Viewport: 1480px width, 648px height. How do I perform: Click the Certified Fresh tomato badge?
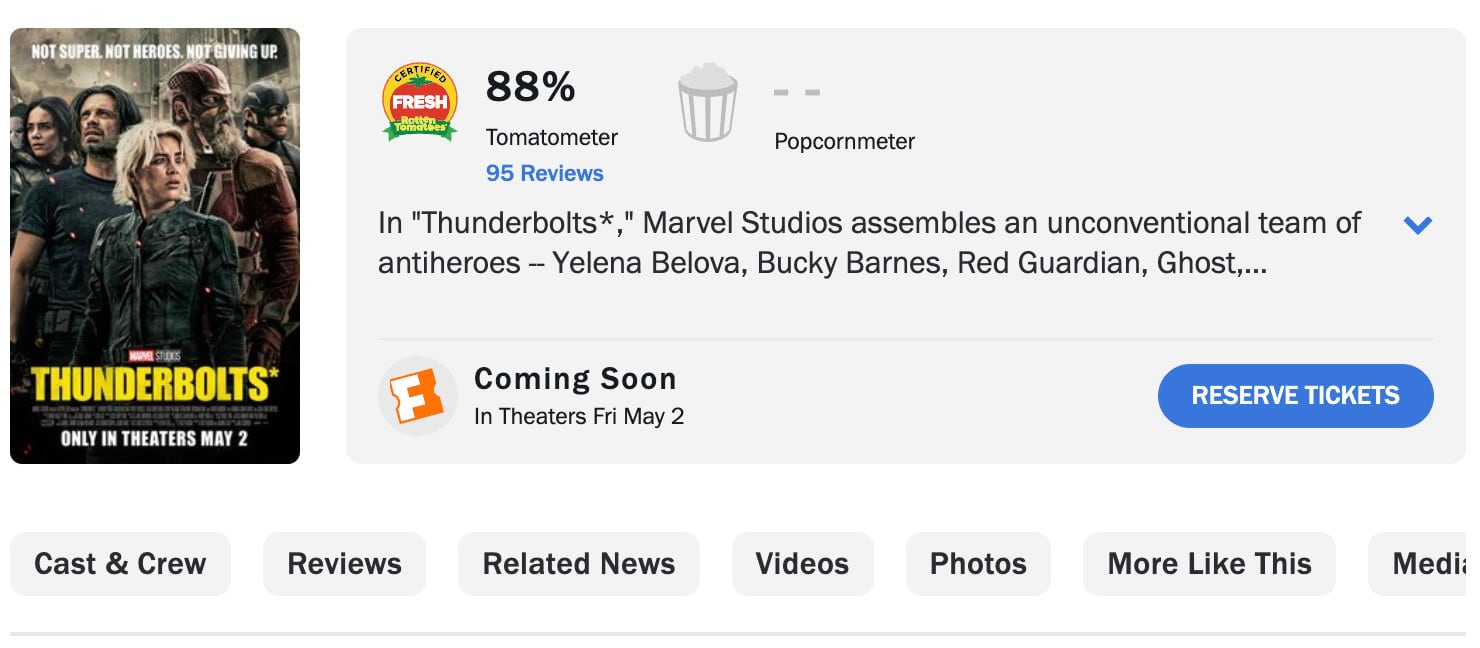(420, 102)
